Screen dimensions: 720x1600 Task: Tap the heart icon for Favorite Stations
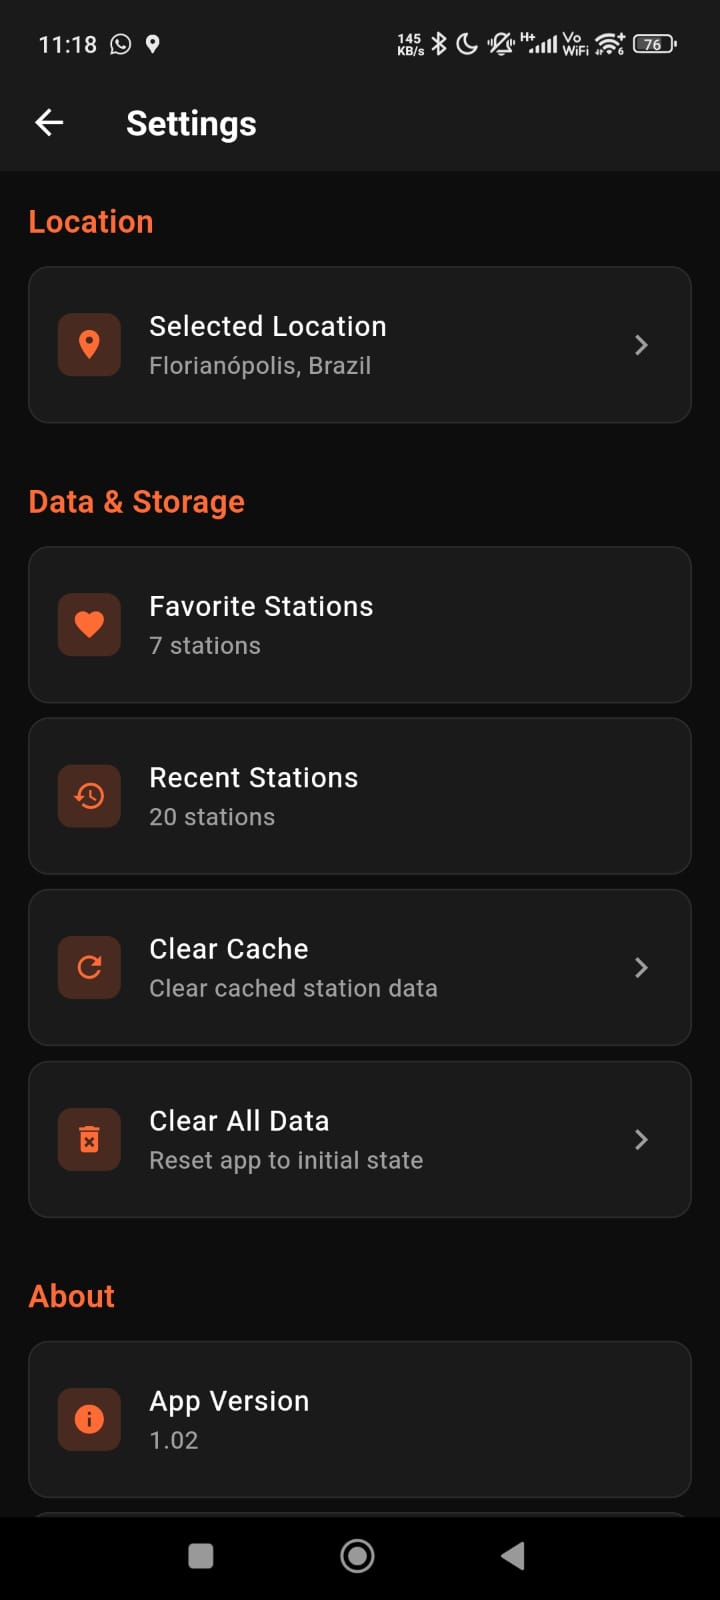(89, 625)
